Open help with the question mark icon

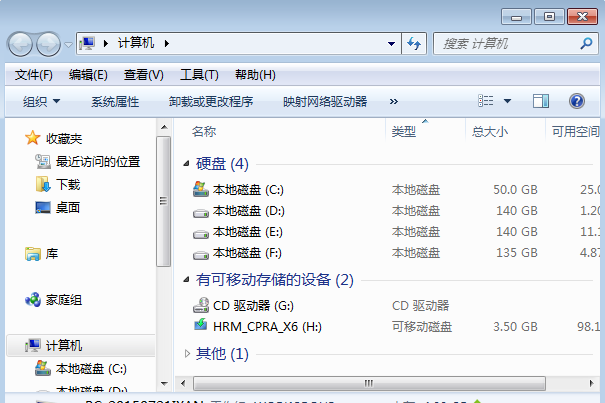[577, 101]
